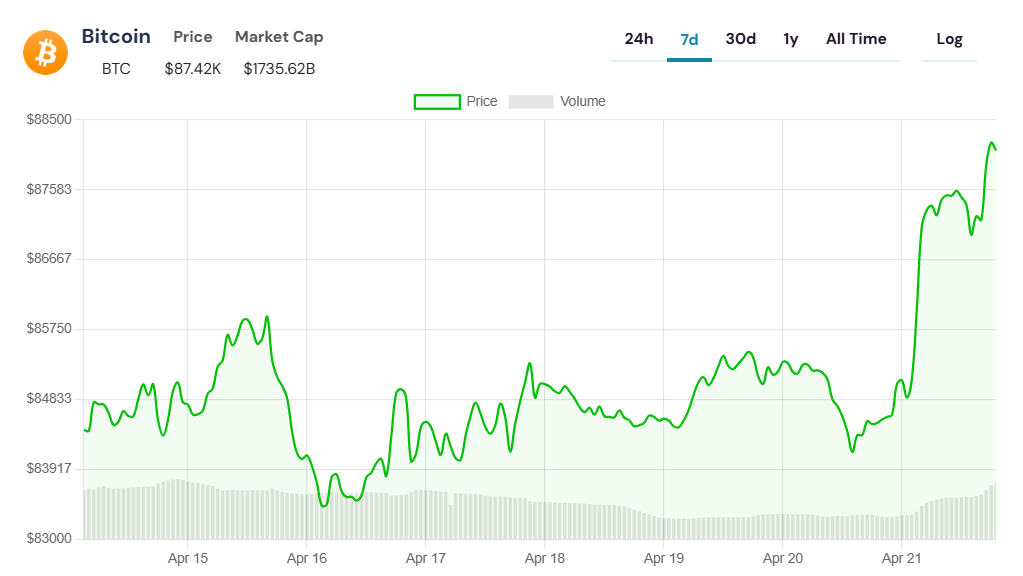Toggle the Volume series gray legend box

[x=531, y=102]
